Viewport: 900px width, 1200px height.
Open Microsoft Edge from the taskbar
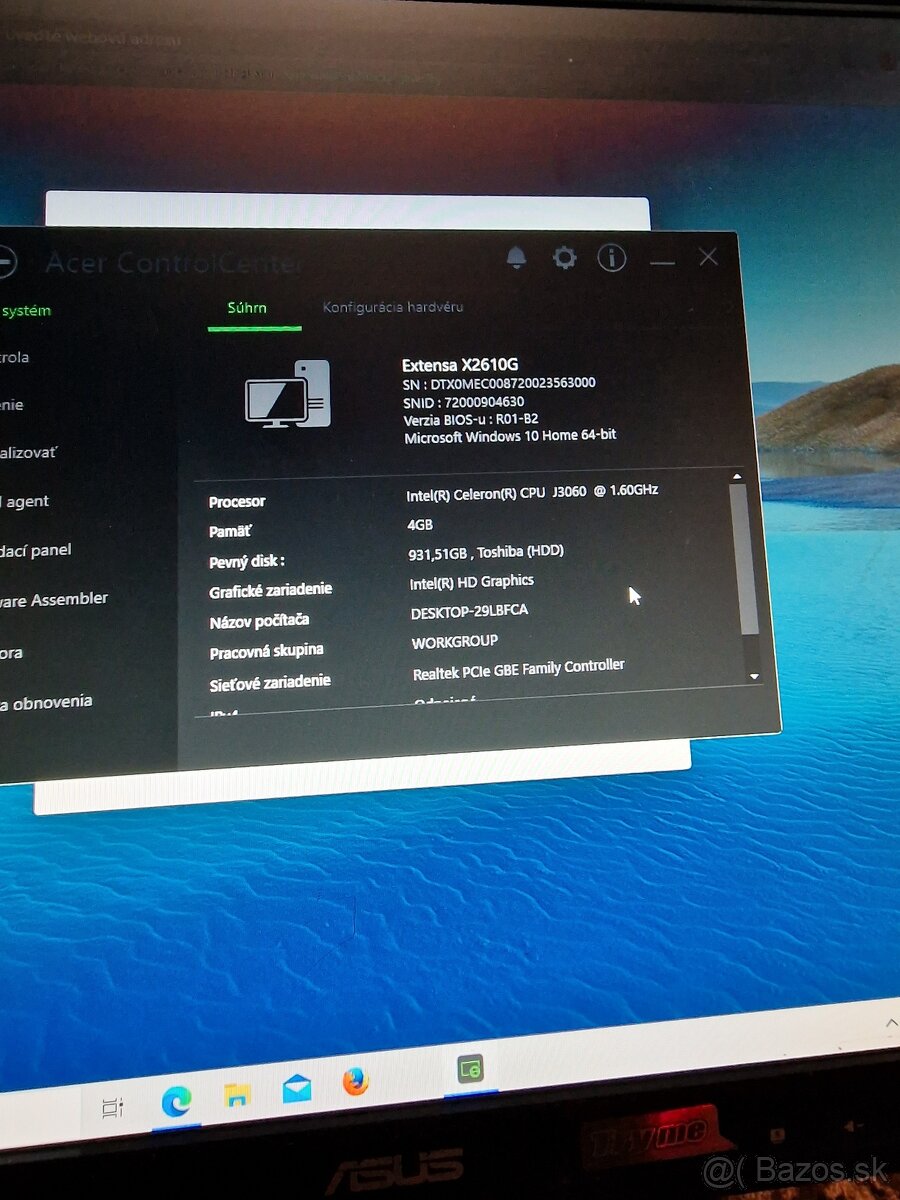(x=177, y=1100)
